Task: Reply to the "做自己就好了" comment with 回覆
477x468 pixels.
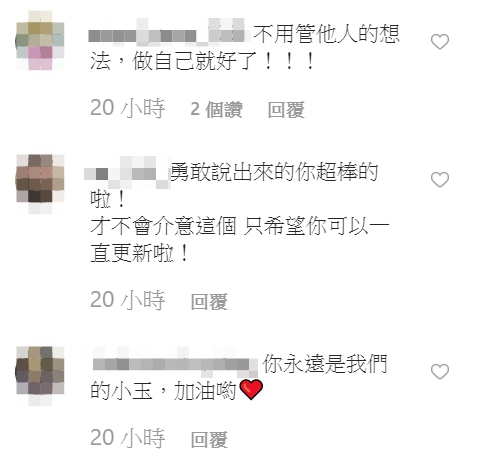Action: pyautogui.click(x=286, y=109)
